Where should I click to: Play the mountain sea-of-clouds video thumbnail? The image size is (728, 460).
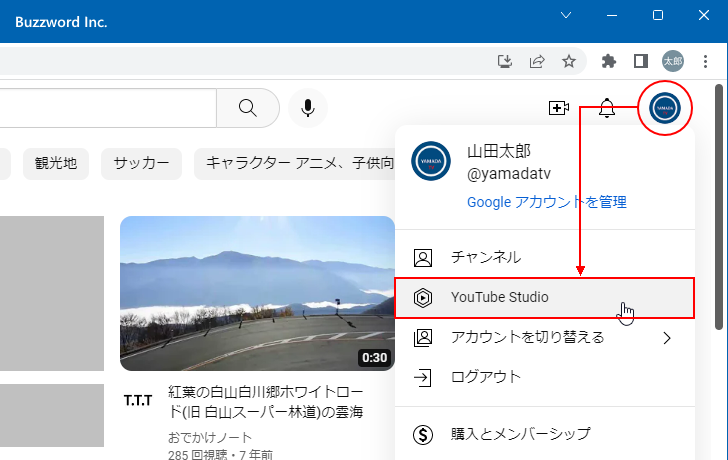(x=257, y=293)
